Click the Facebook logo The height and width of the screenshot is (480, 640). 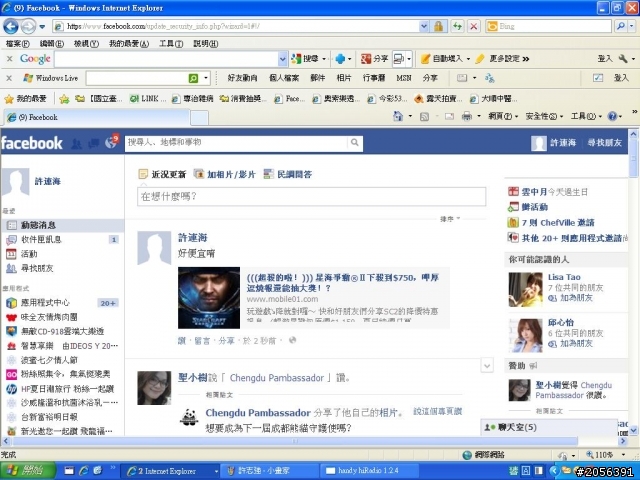pos(32,143)
